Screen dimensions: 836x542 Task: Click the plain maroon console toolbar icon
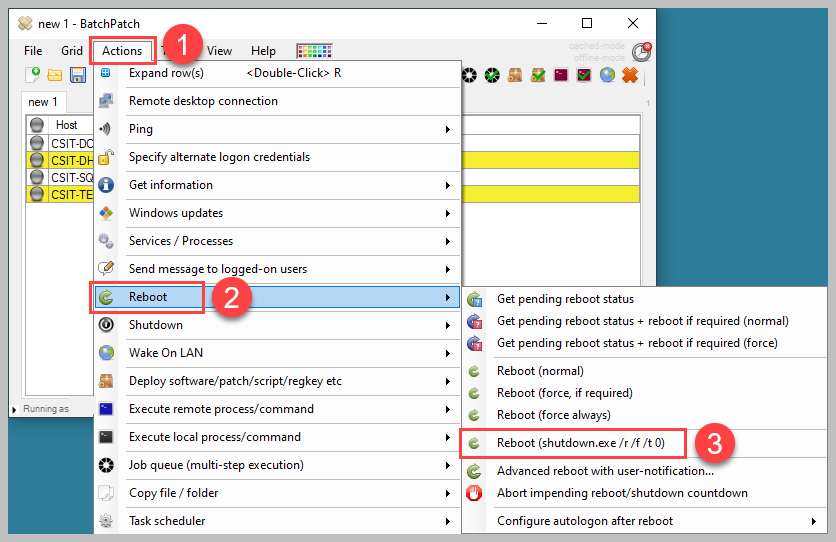pyautogui.click(x=561, y=75)
